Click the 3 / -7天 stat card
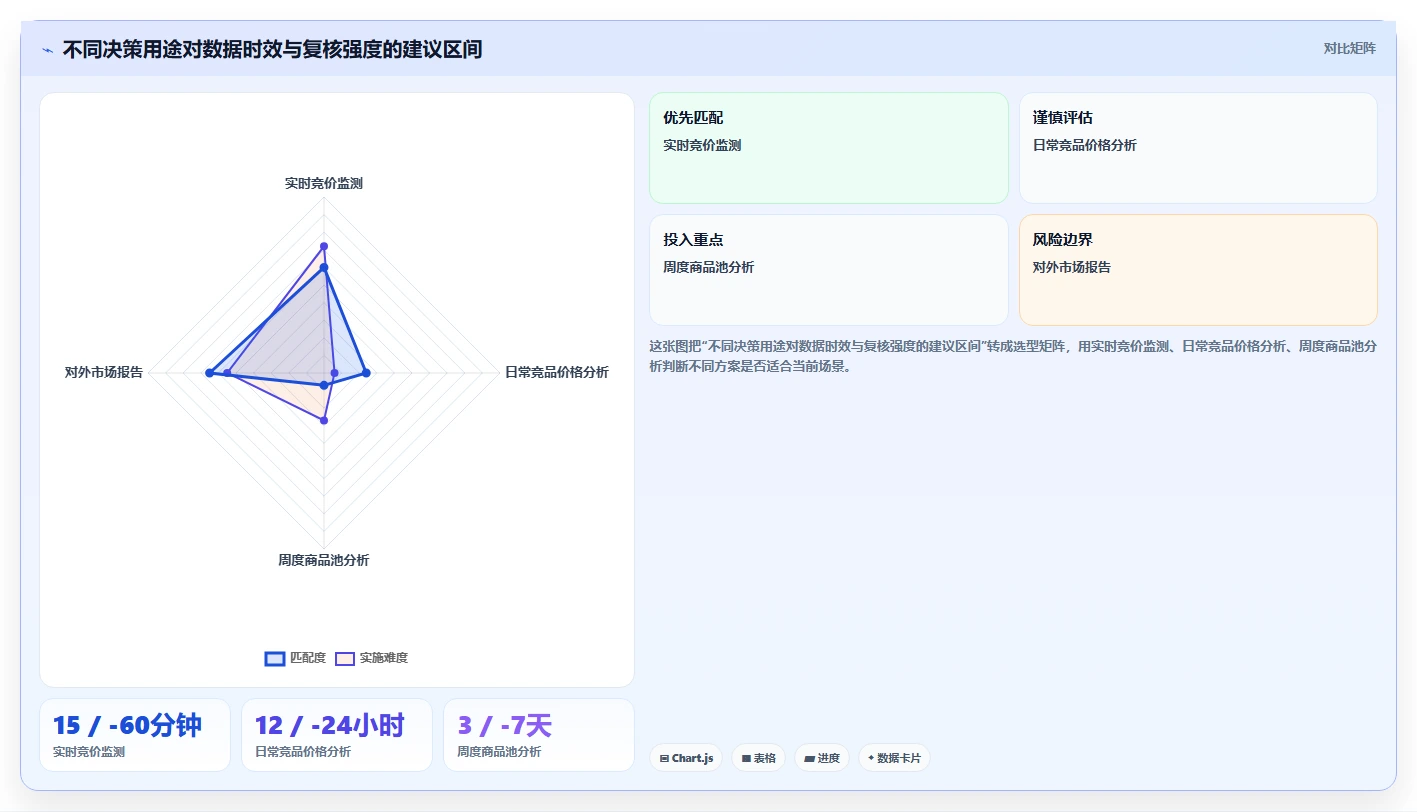Image resolution: width=1417 pixels, height=812 pixels. click(539, 735)
